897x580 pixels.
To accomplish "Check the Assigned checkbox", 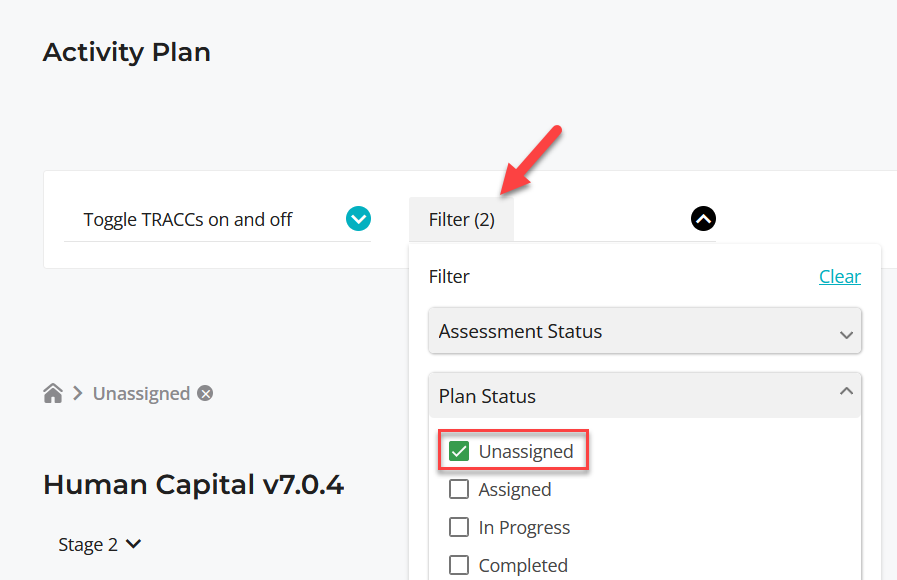I will 459,489.
